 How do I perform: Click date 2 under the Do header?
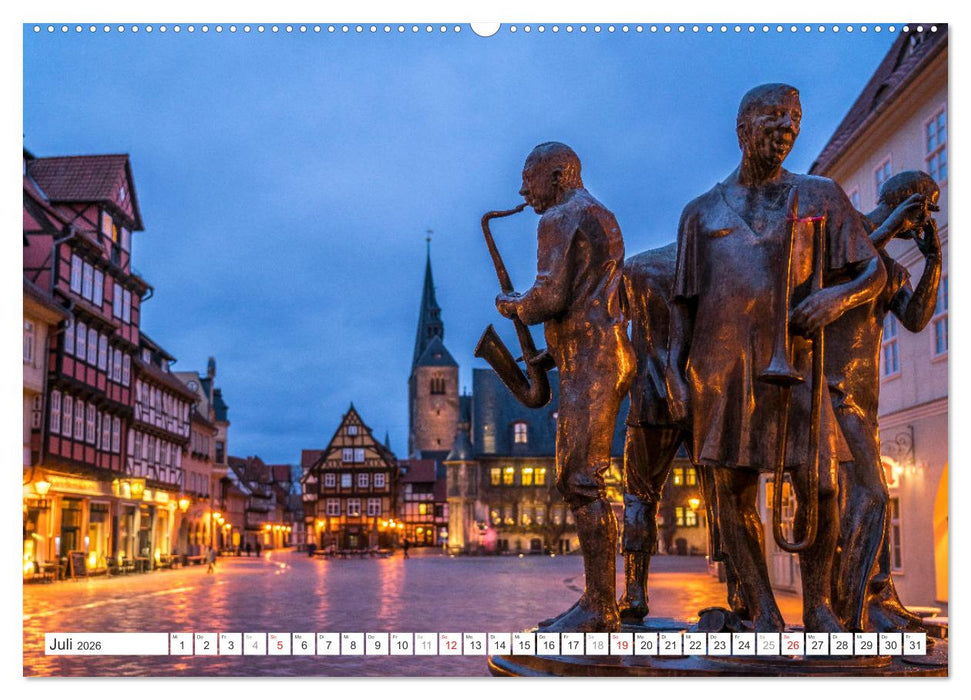207,644
